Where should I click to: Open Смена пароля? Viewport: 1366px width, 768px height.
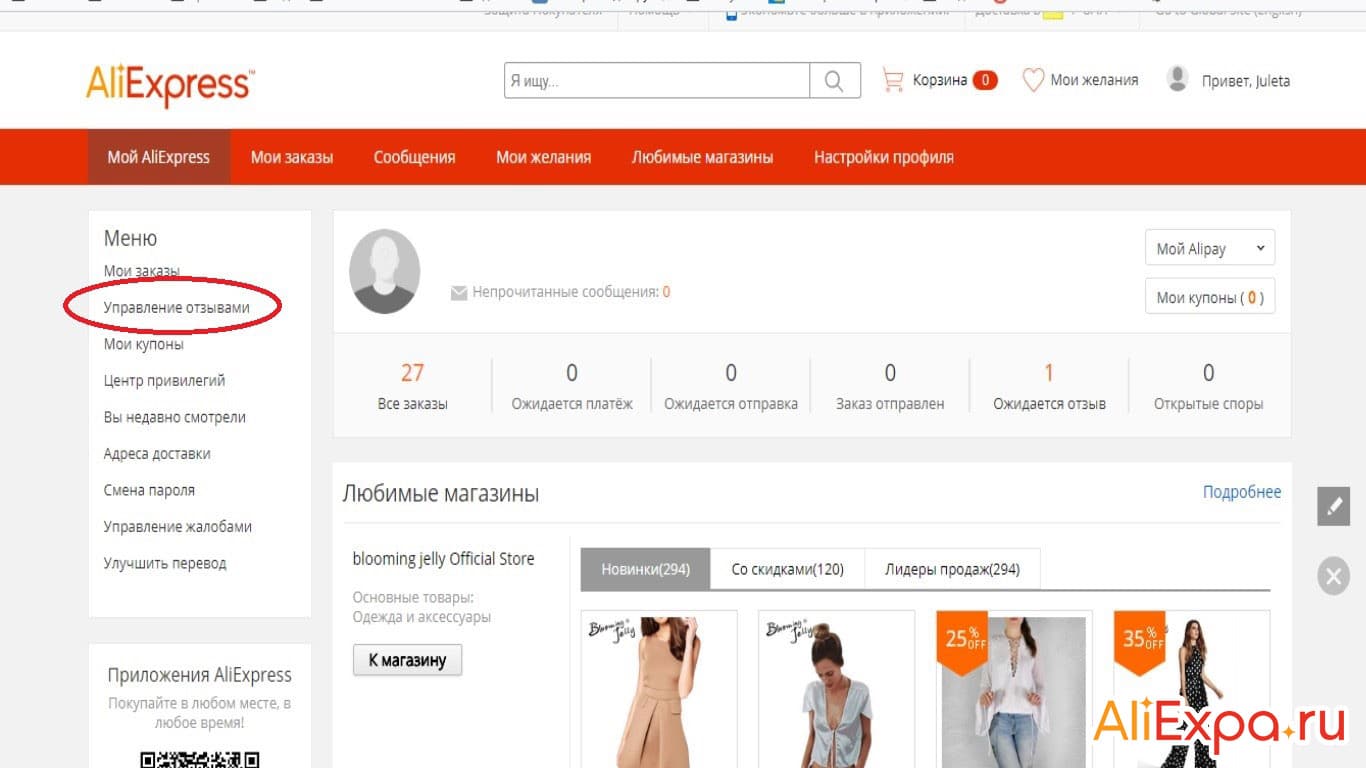click(149, 490)
